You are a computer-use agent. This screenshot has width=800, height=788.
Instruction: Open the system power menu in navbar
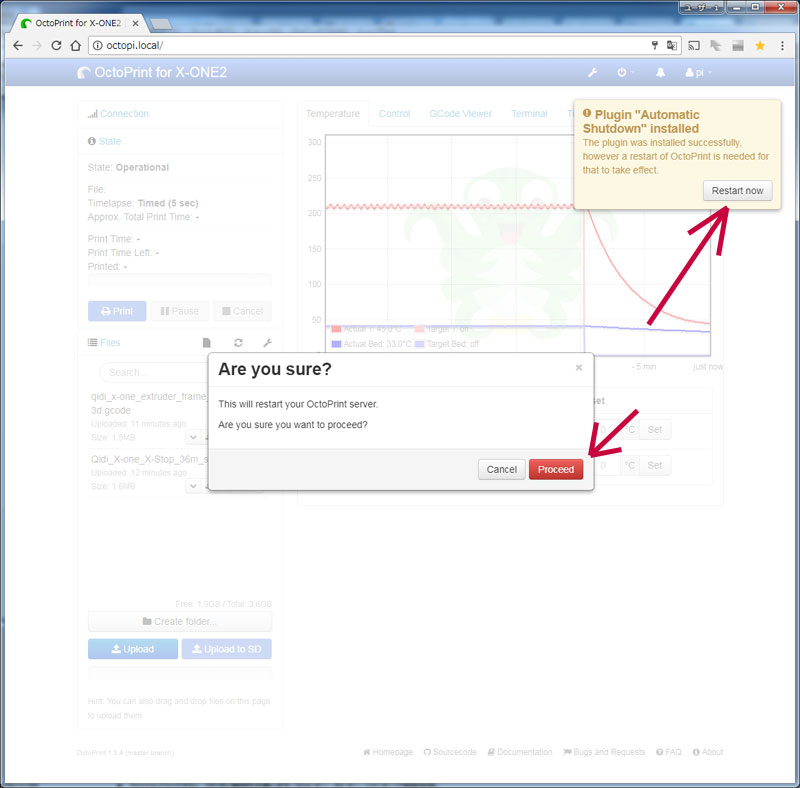click(624, 72)
